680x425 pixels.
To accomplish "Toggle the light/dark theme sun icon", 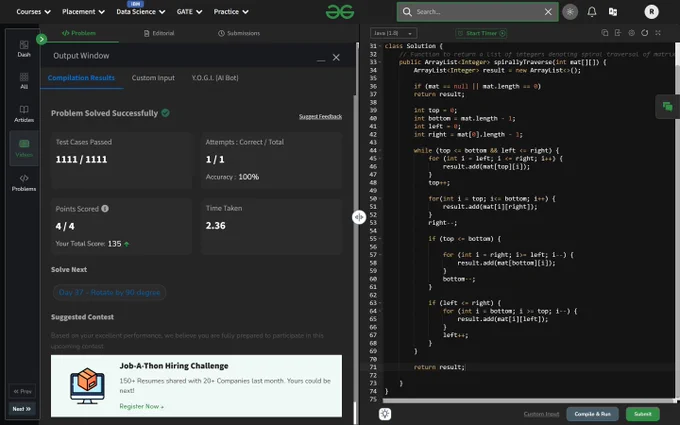I will [570, 12].
